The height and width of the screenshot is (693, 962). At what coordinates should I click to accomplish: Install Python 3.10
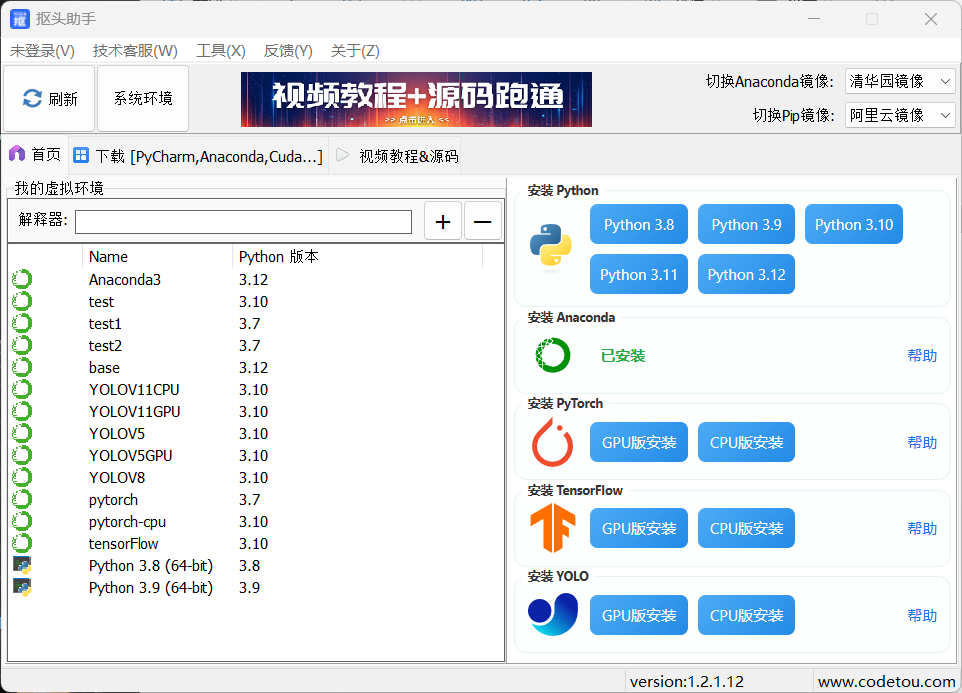(x=853, y=224)
